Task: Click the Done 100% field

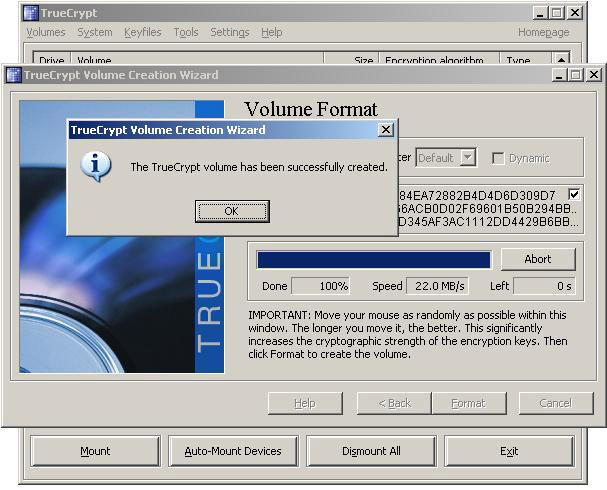Action: 321,286
